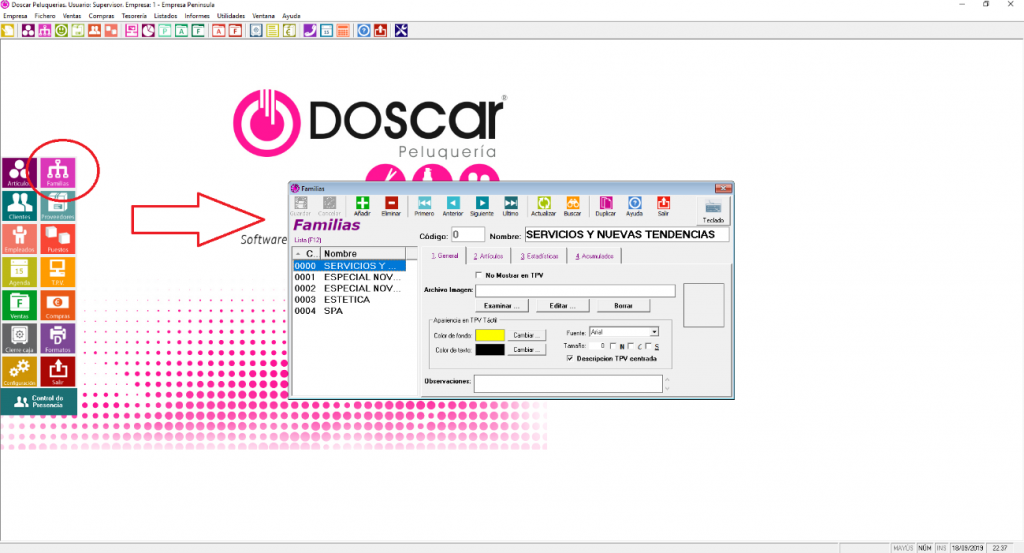1024x553 pixels.
Task: Open the Utilidades menu
Action: [x=231, y=16]
